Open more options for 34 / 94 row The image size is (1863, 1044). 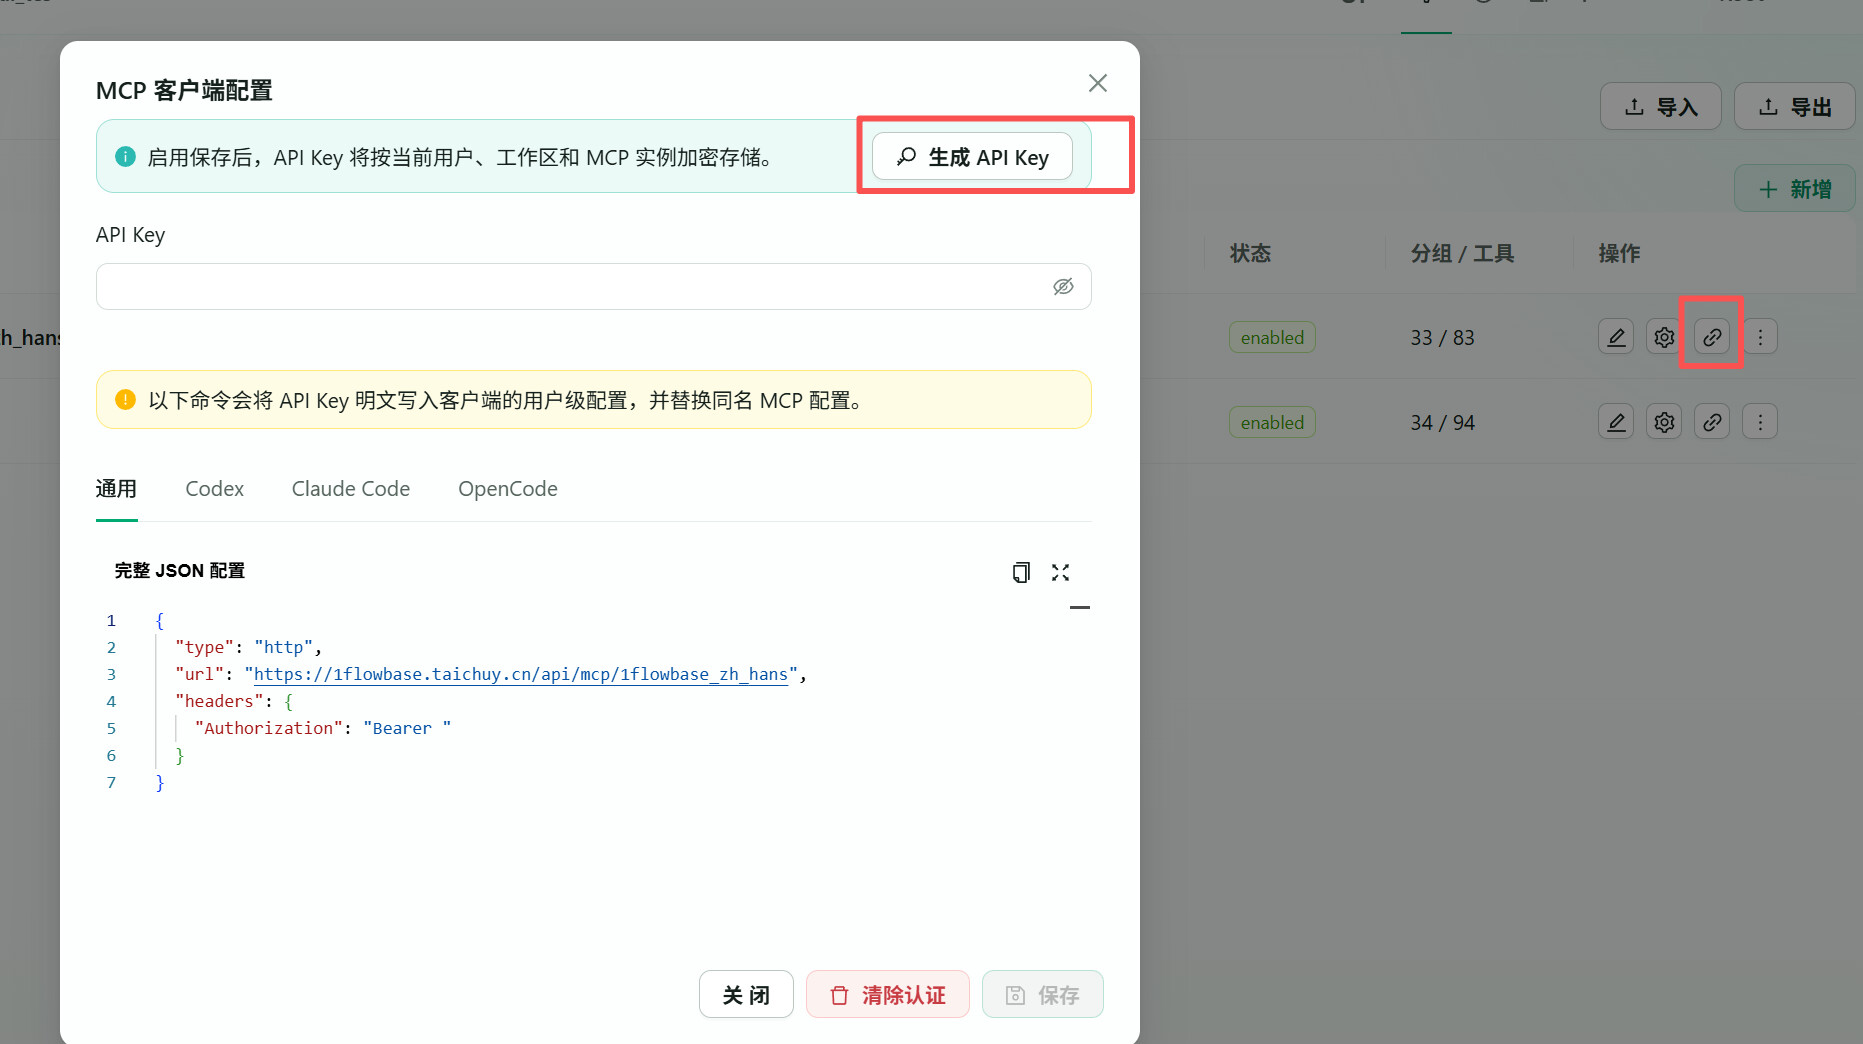pos(1760,422)
